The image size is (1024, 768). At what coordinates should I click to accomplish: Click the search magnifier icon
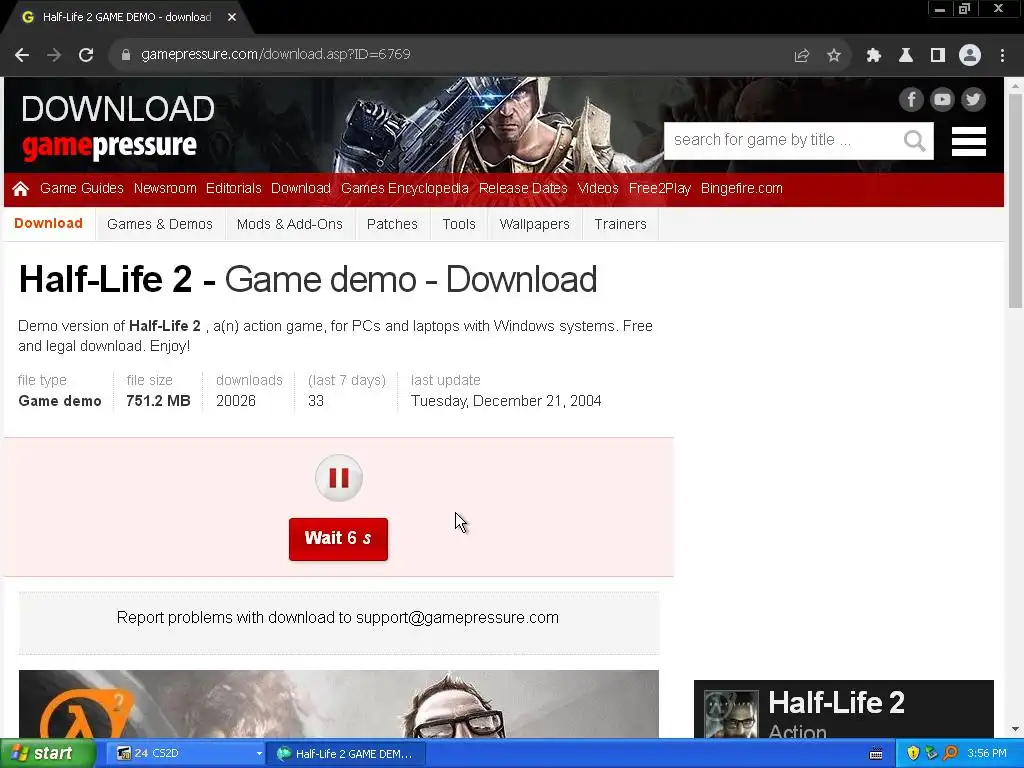(914, 140)
